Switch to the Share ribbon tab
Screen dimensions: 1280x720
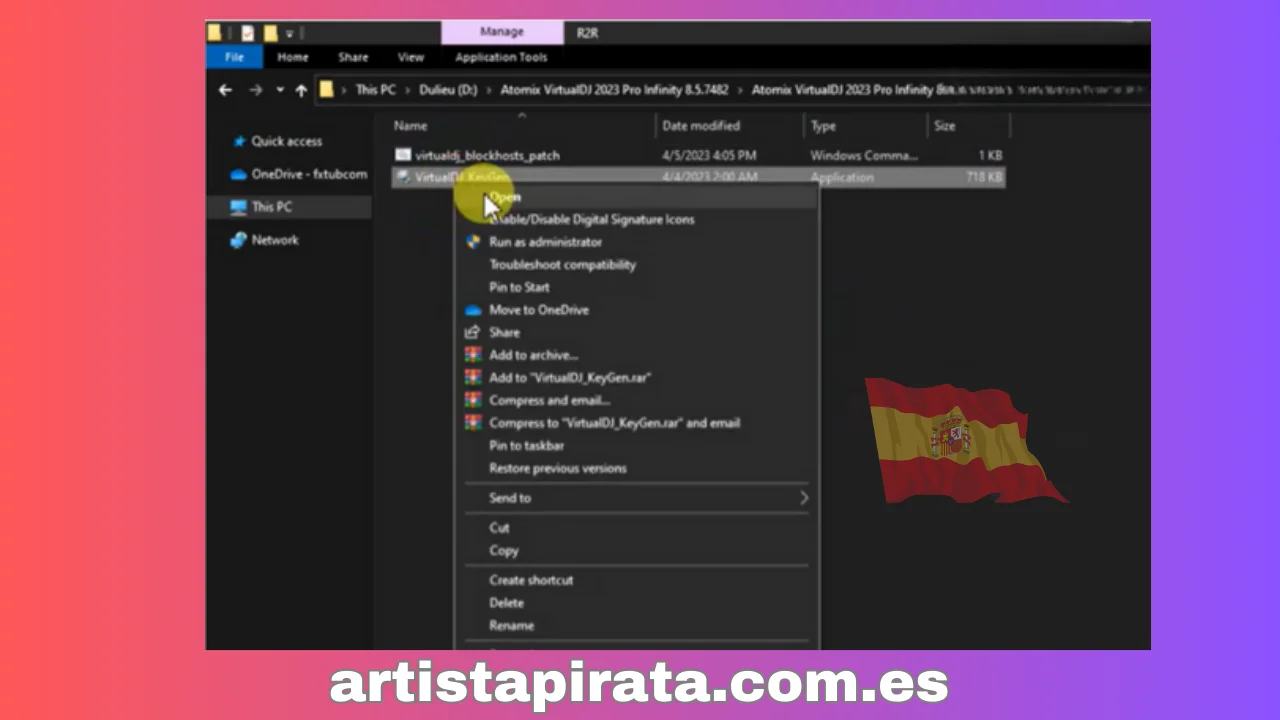point(353,57)
